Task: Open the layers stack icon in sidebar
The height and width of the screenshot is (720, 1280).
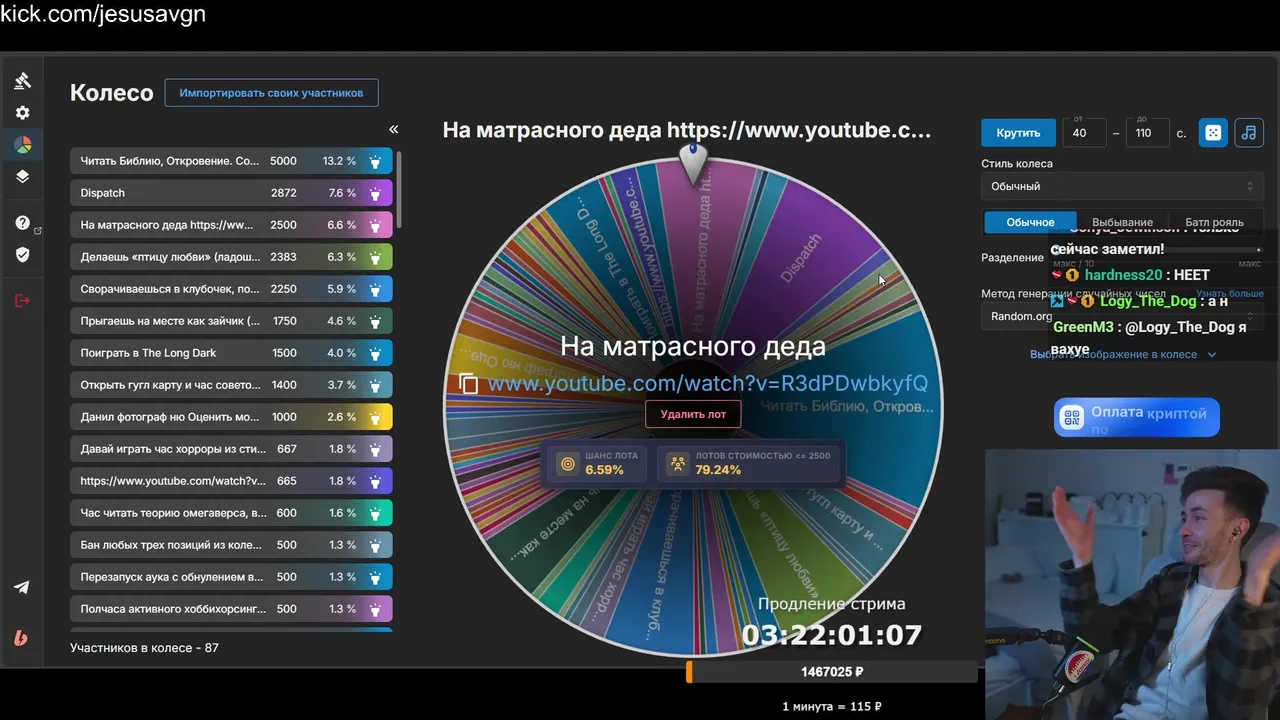Action: click(22, 177)
